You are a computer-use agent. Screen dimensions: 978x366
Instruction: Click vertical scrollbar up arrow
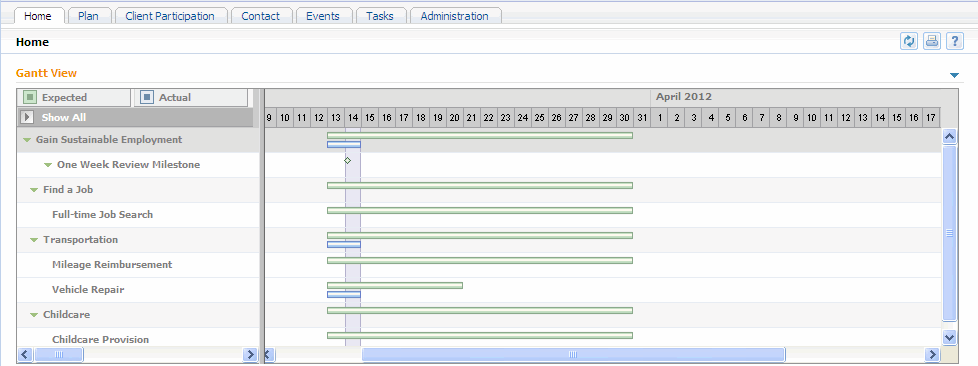949,136
